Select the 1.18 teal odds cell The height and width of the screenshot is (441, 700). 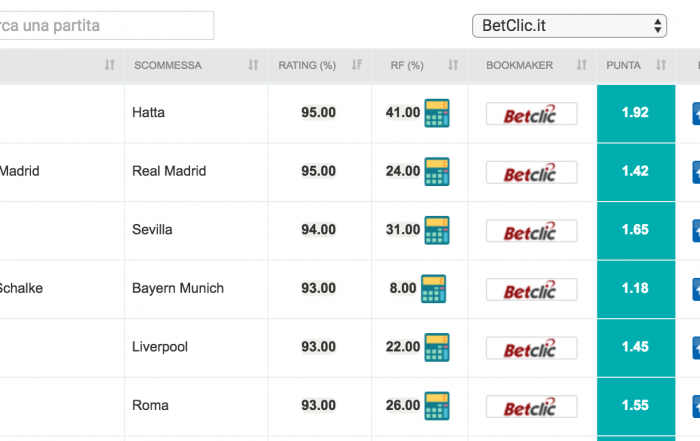[636, 289]
